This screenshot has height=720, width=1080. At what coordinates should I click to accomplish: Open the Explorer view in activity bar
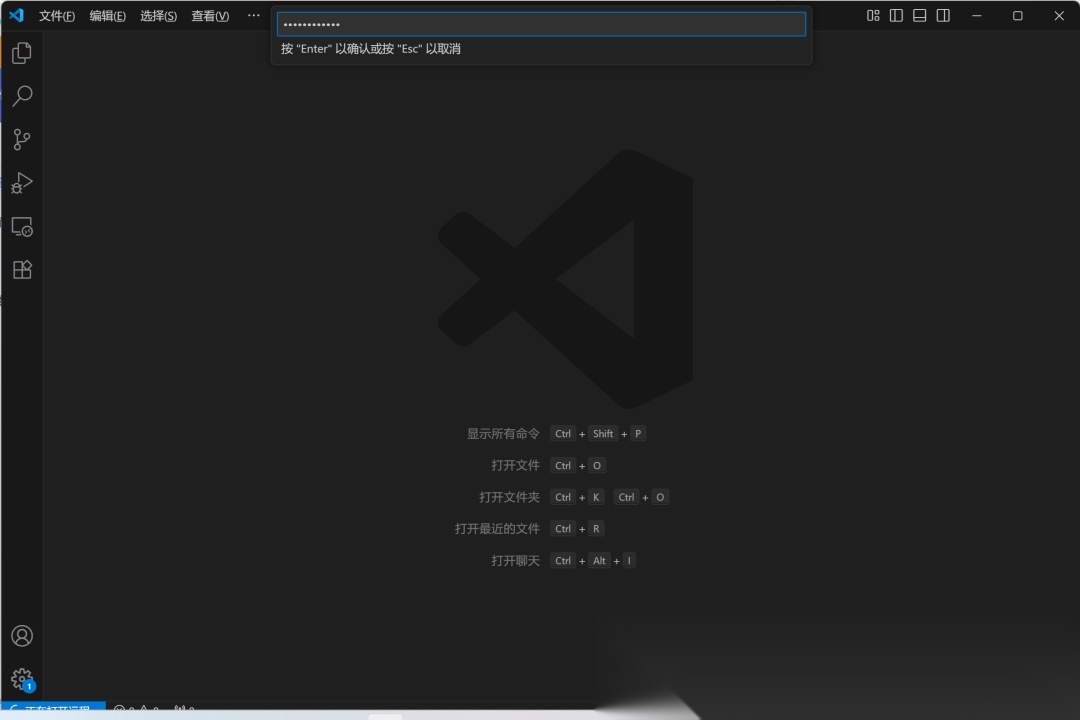22,53
